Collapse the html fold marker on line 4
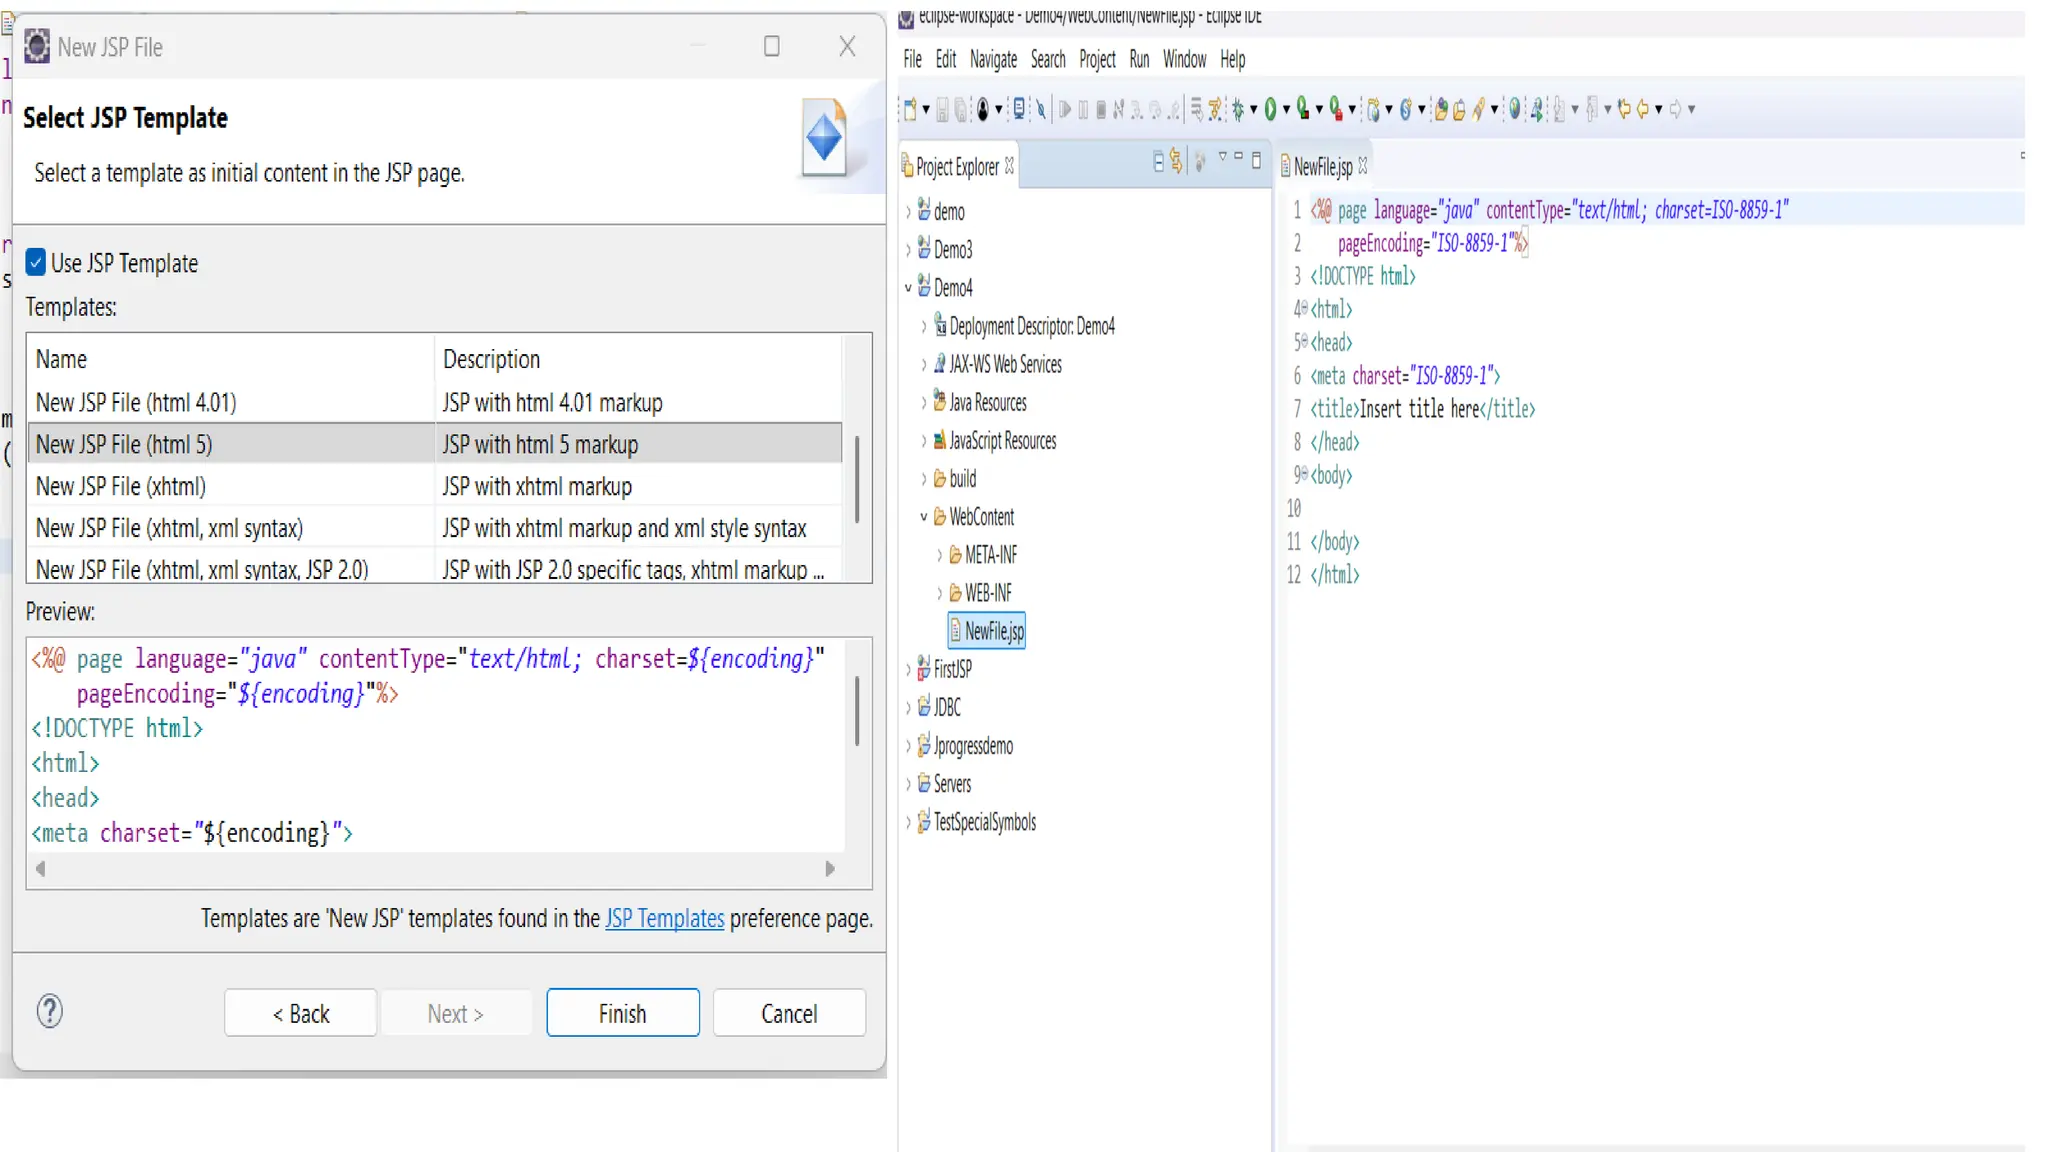Screen dimensions: 2048x1152 (1303, 308)
